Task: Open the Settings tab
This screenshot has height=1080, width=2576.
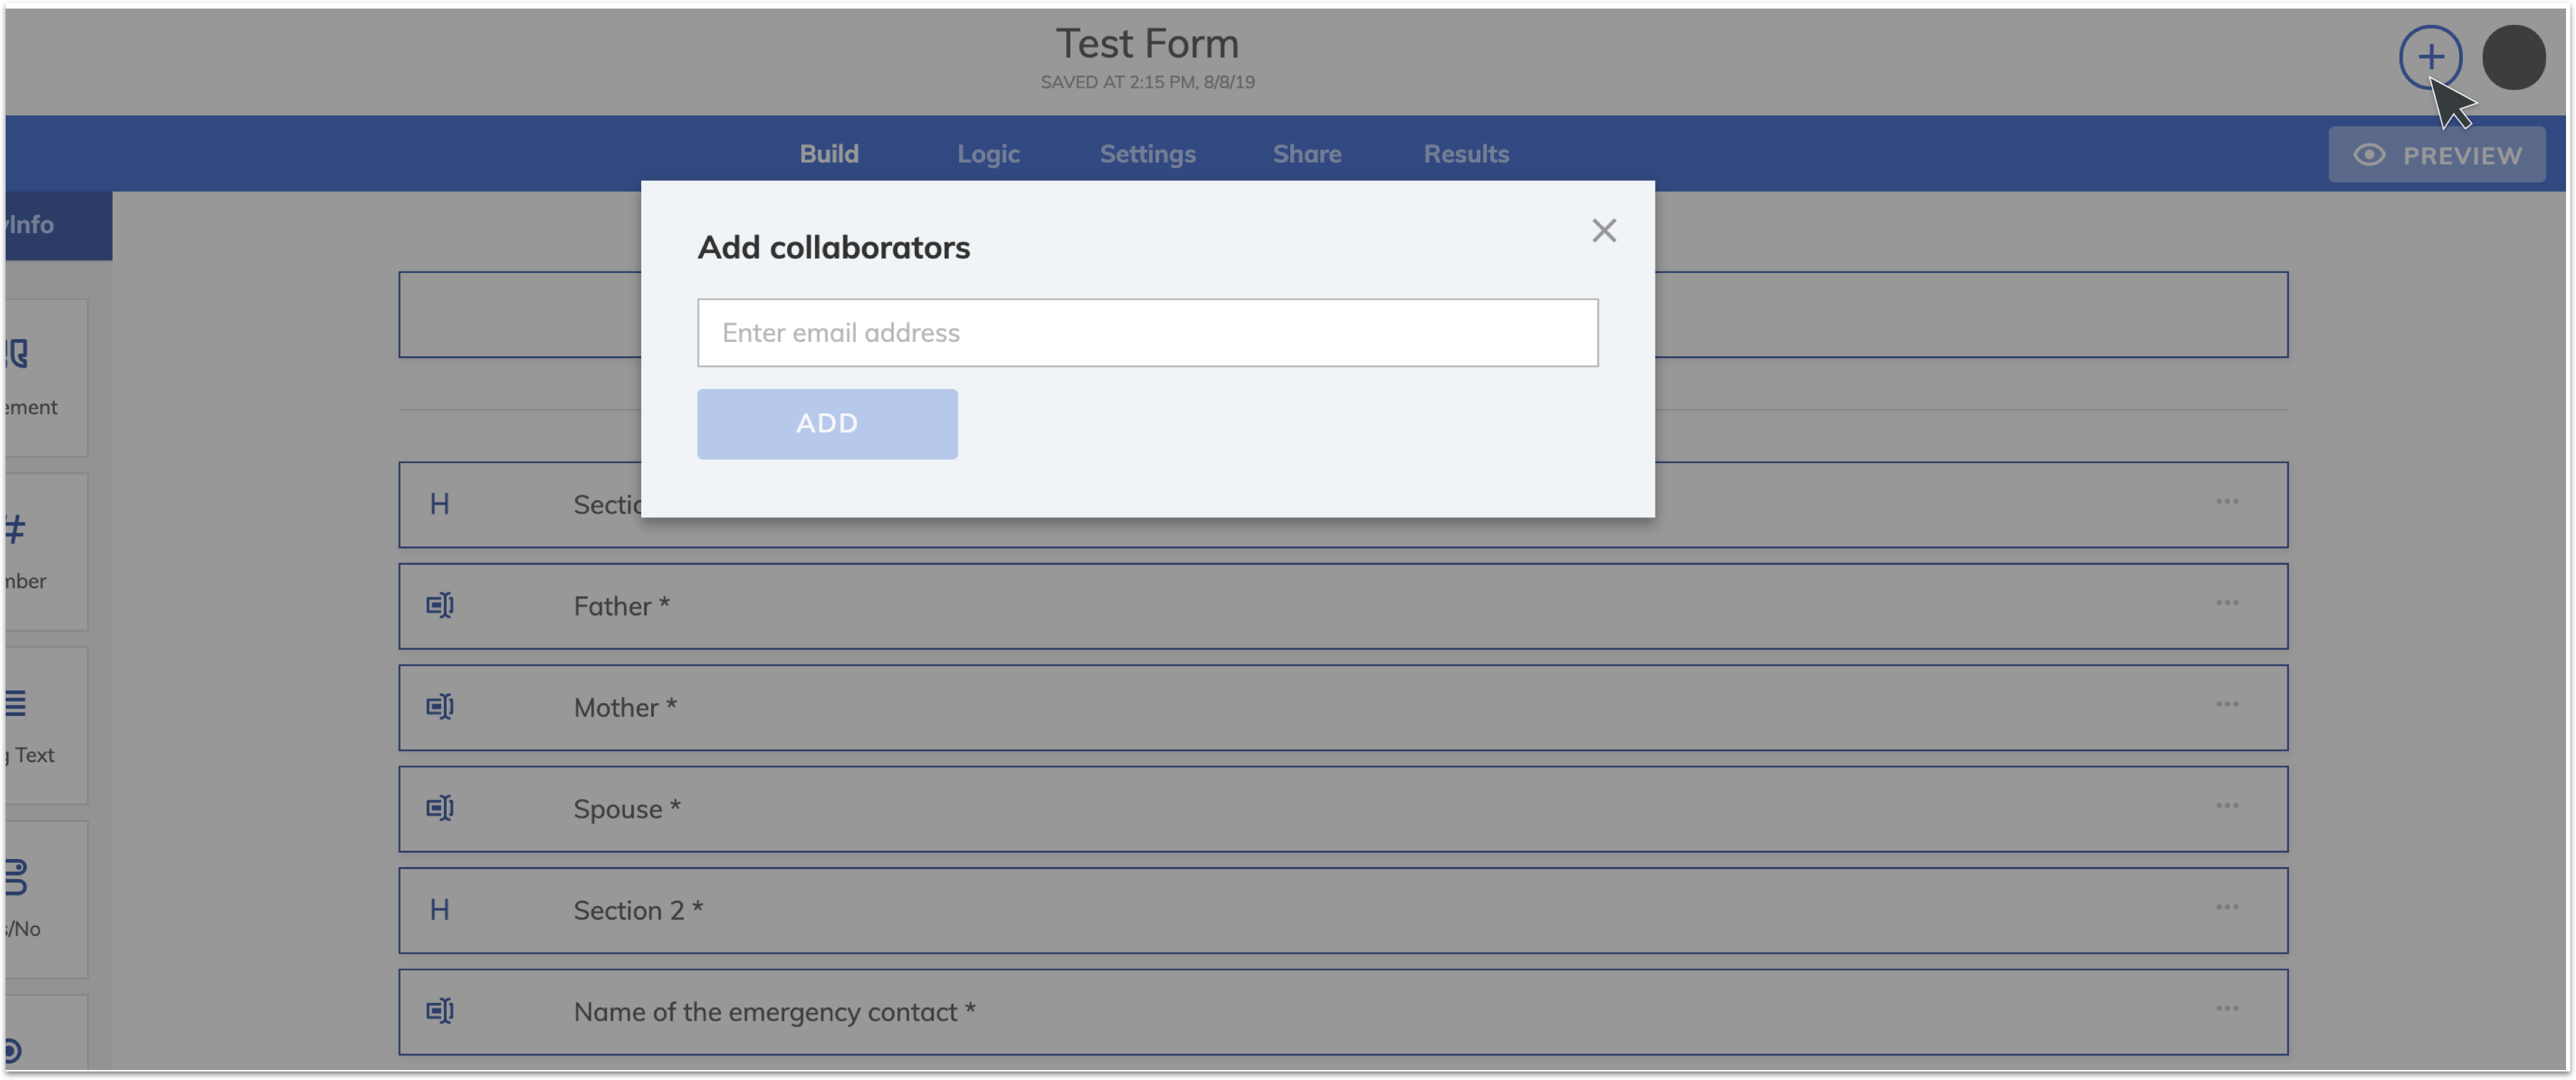Action: [x=1147, y=154]
